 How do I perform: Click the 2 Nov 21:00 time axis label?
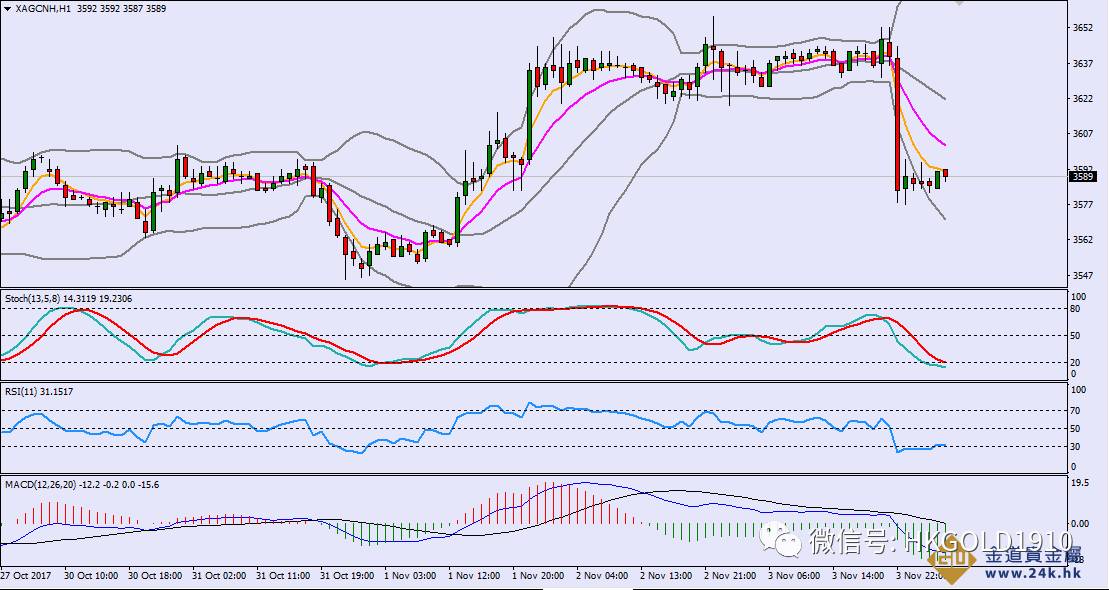(x=729, y=577)
